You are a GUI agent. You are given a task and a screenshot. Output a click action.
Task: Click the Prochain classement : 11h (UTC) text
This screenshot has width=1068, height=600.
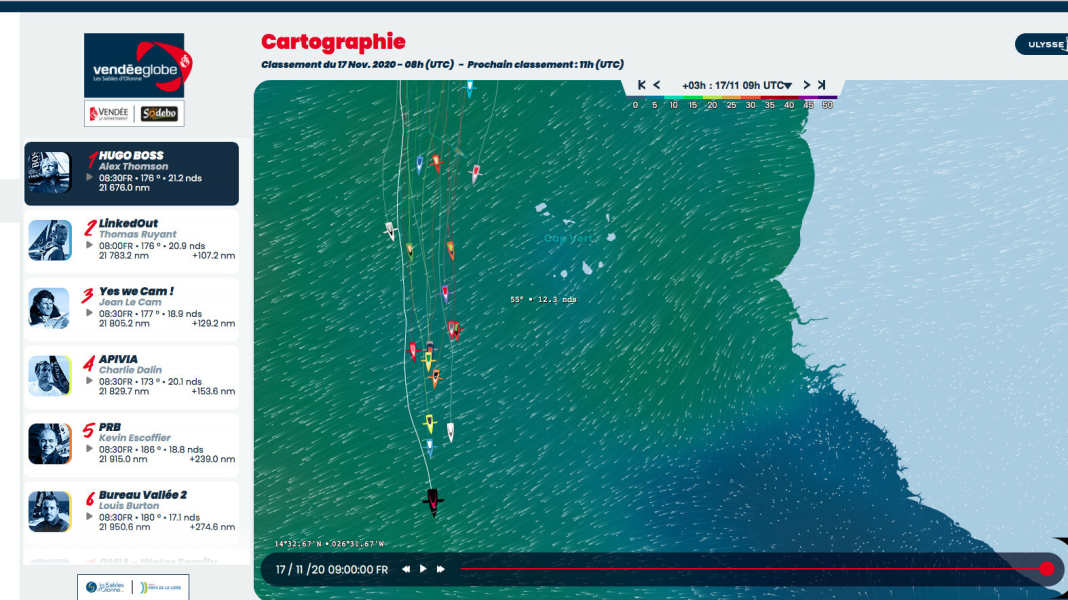point(545,65)
